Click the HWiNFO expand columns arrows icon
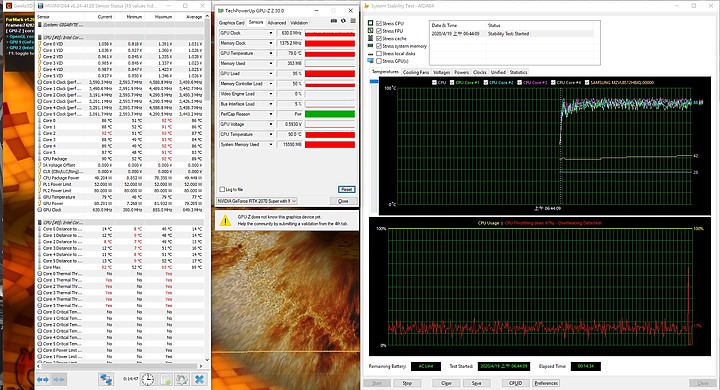The height and width of the screenshot is (390, 720). [x=43, y=379]
